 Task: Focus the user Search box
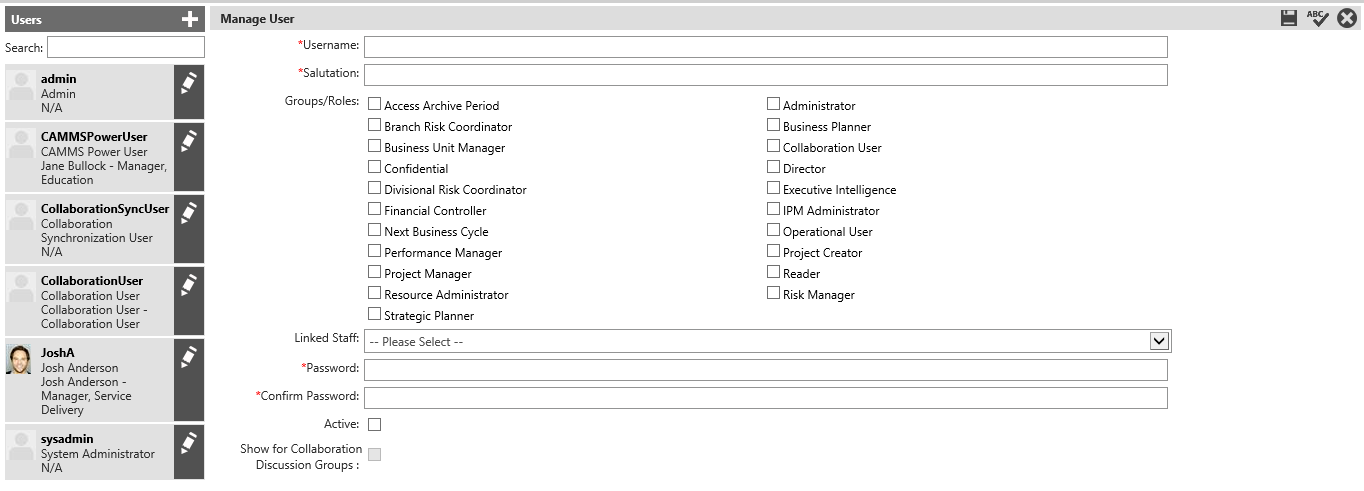[x=126, y=47]
